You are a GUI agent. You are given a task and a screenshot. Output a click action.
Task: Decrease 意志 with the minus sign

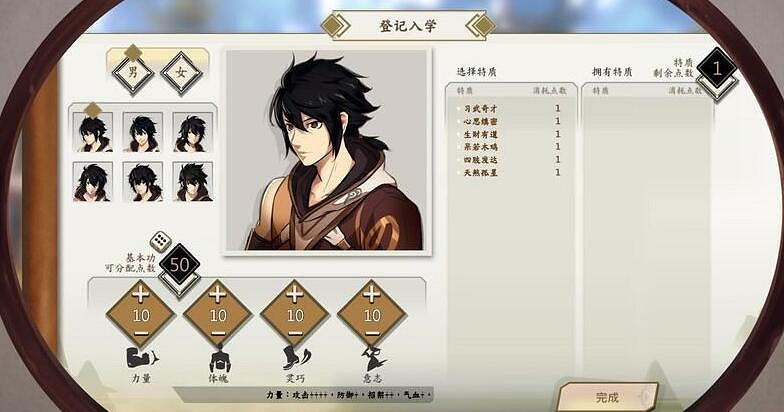372,334
